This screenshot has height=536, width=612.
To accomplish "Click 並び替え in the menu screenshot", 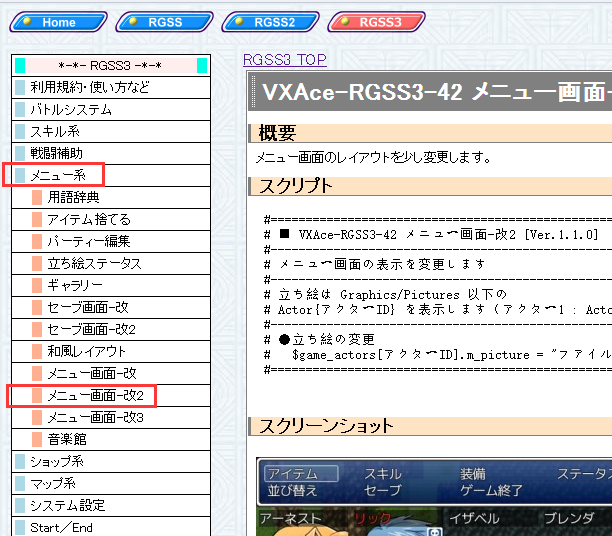I will pyautogui.click(x=292, y=490).
